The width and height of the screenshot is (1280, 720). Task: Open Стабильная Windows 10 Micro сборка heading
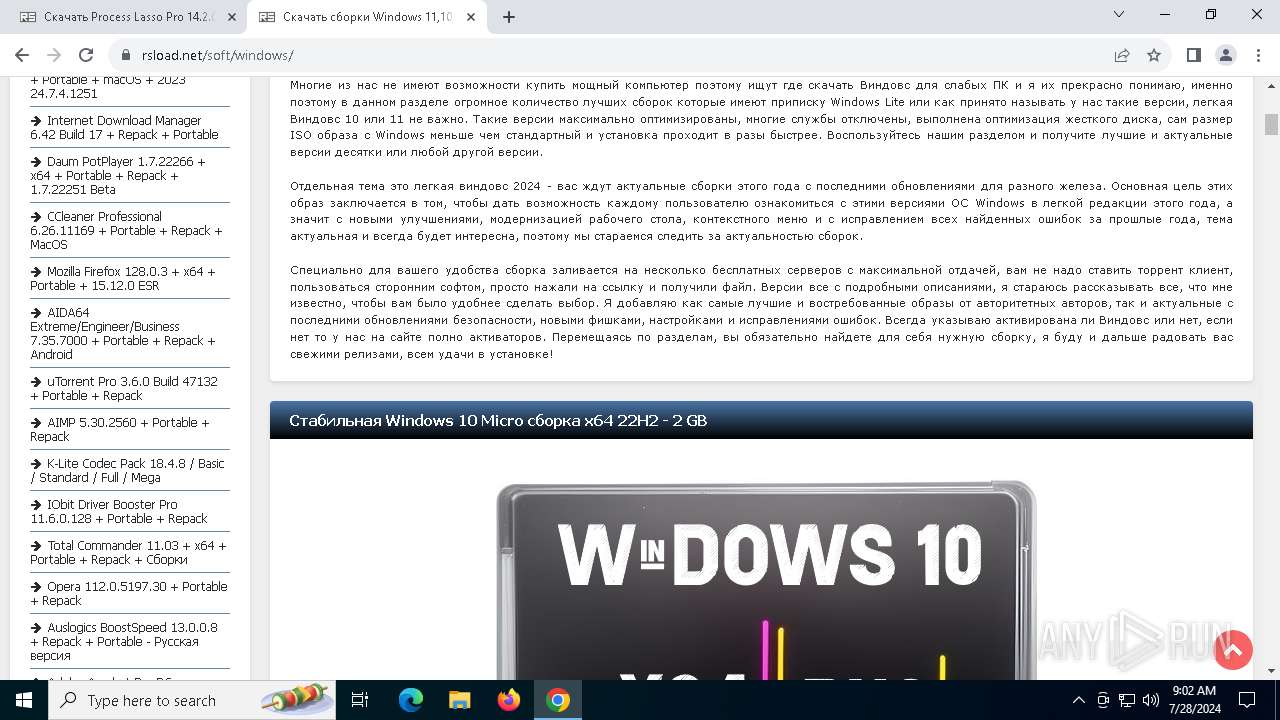point(498,420)
